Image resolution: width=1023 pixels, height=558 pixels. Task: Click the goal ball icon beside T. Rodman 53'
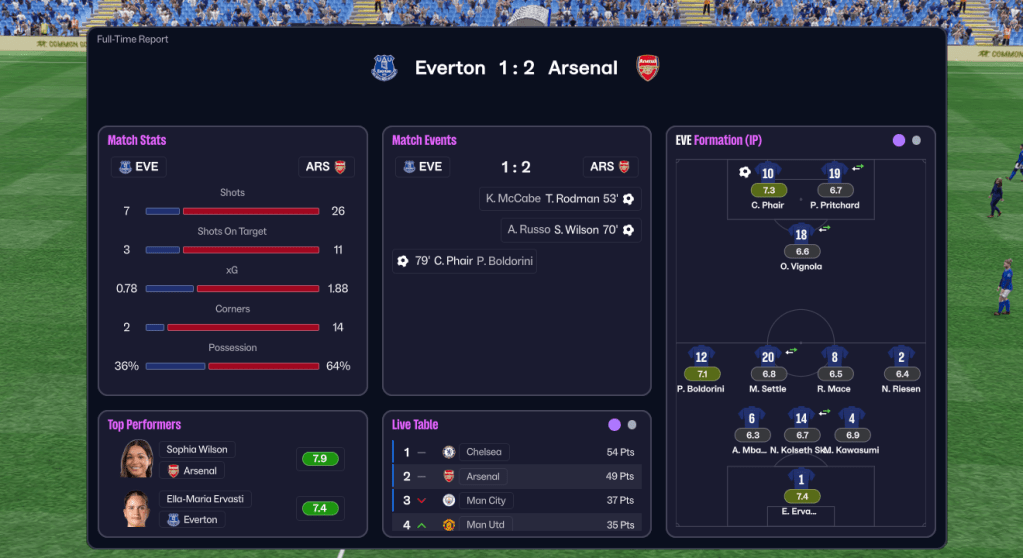coord(628,199)
